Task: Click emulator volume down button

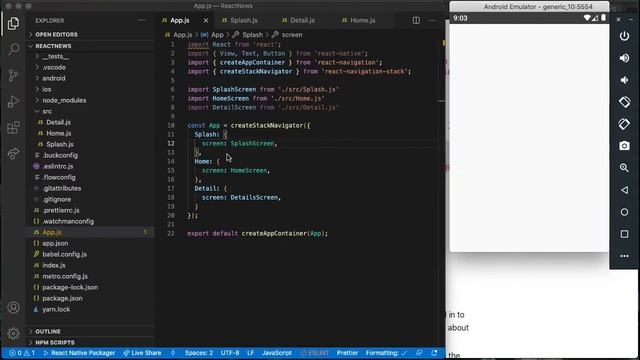Action: [624, 80]
